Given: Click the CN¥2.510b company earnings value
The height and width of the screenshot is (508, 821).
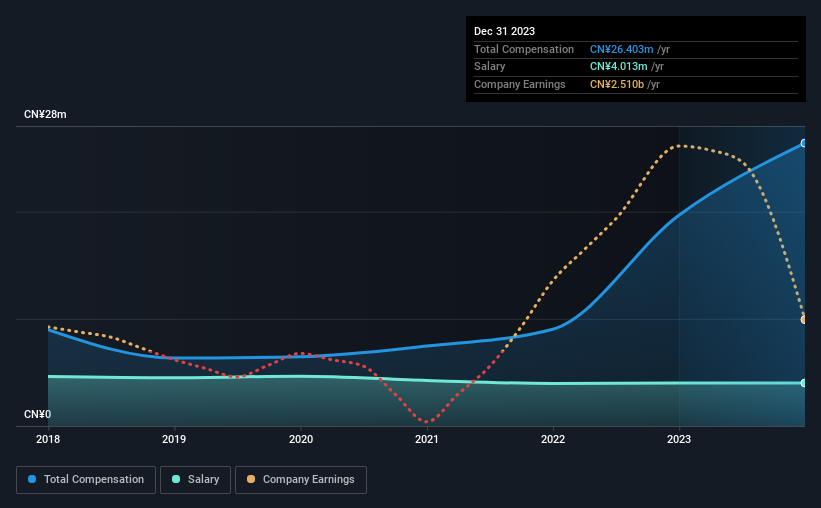Looking at the screenshot, I should (x=617, y=84).
